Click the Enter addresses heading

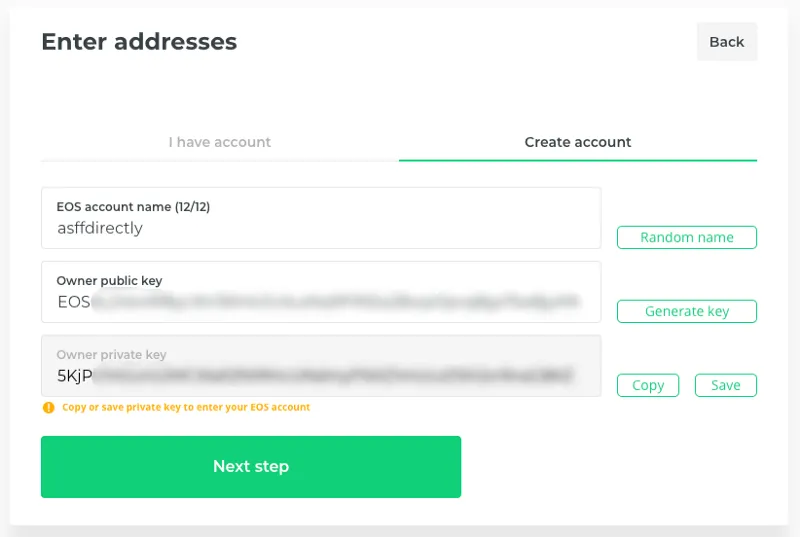click(139, 42)
